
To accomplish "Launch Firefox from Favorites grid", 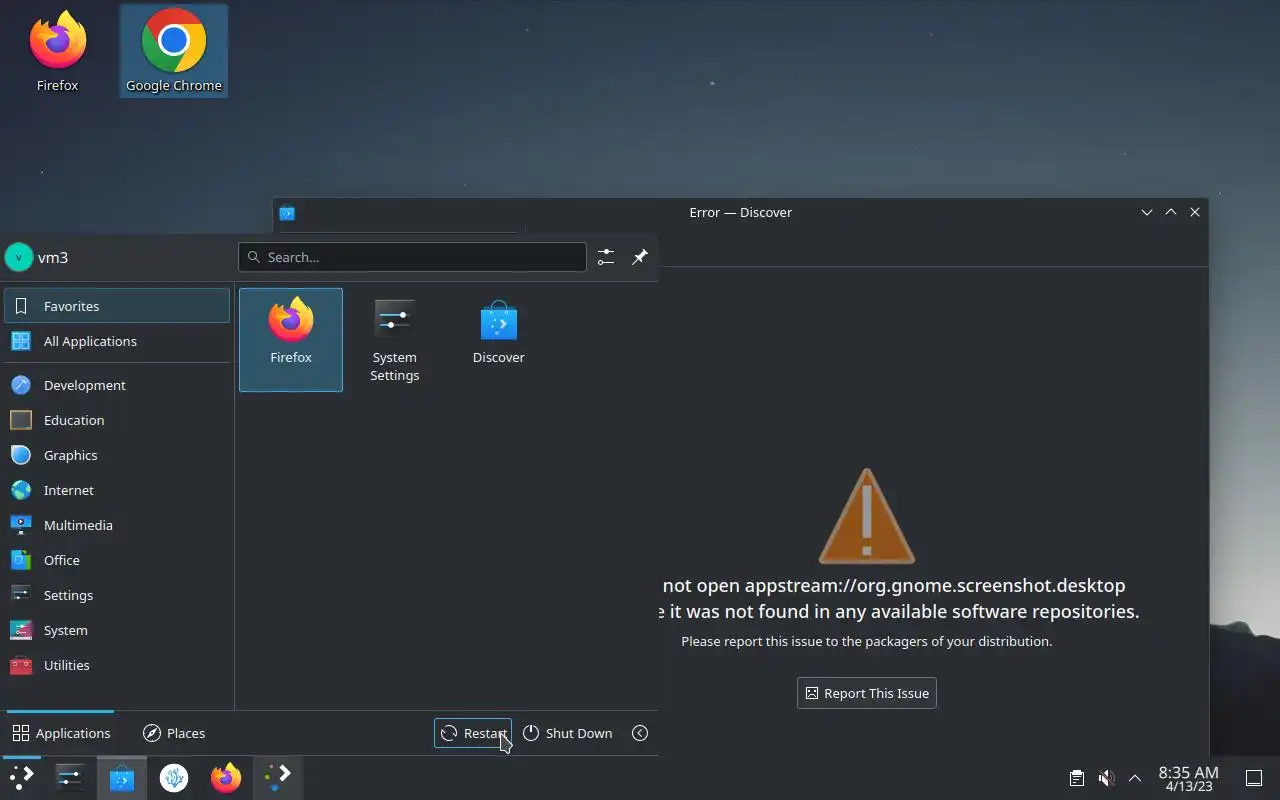I will (291, 340).
